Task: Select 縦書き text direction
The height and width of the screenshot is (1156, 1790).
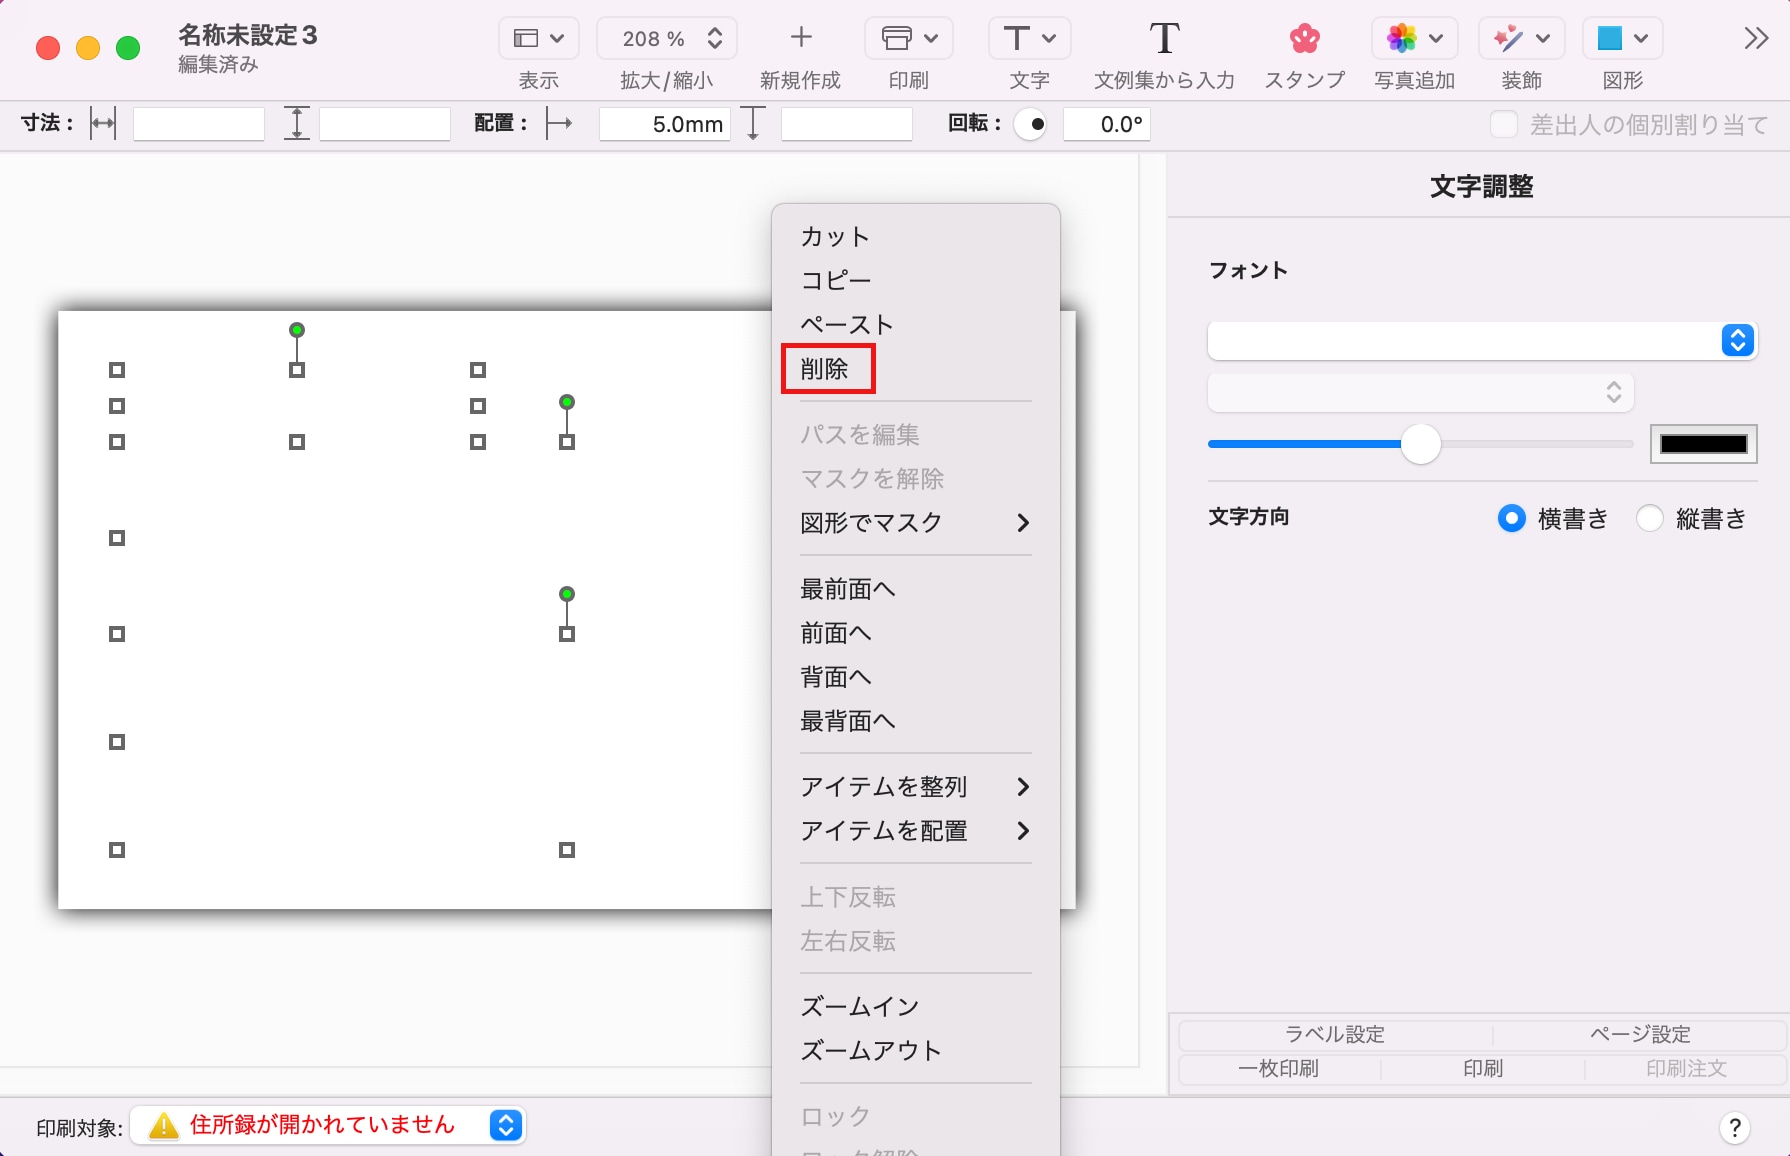Action: pos(1649,518)
